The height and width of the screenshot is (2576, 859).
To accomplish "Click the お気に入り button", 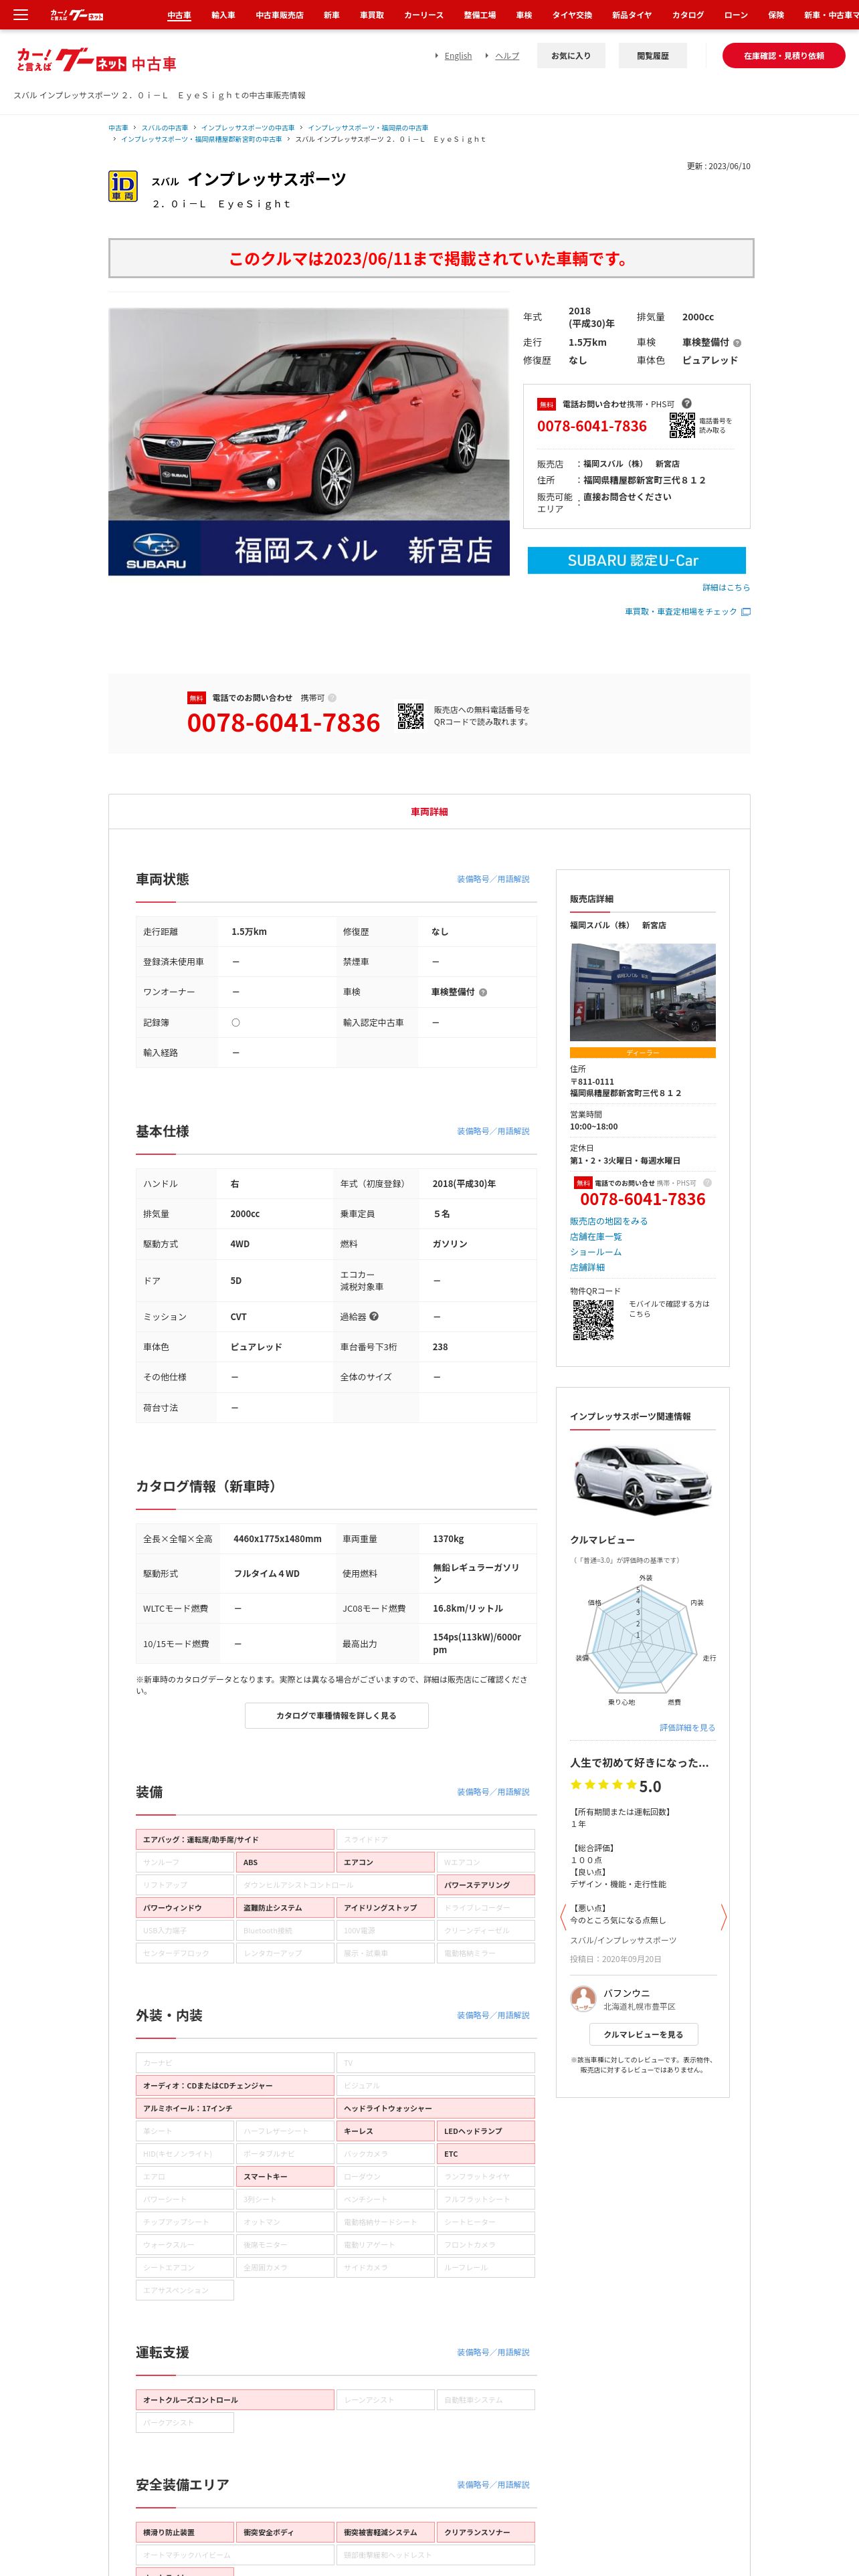I will [571, 56].
